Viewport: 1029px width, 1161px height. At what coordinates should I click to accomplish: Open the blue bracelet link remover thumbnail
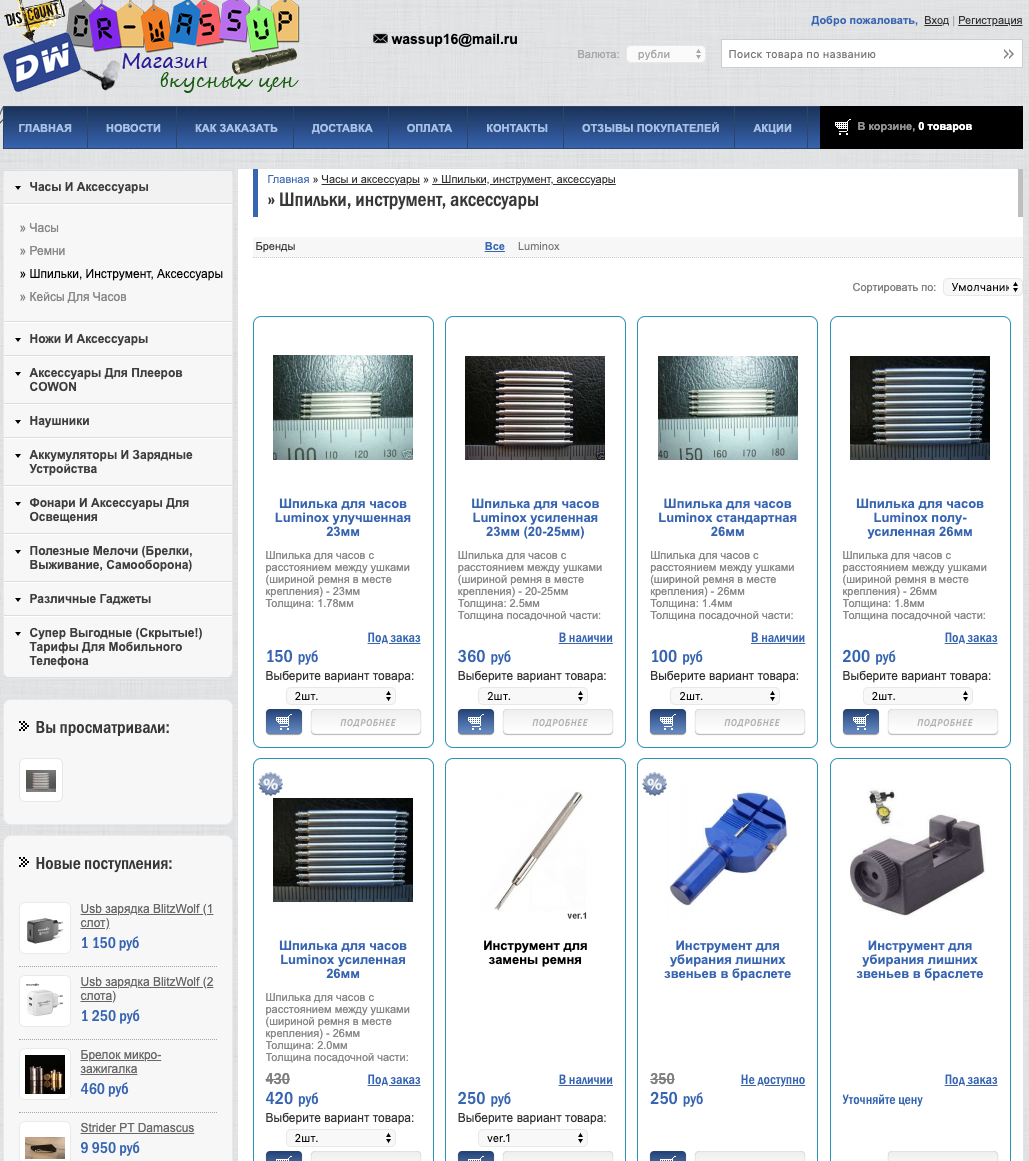pos(727,852)
